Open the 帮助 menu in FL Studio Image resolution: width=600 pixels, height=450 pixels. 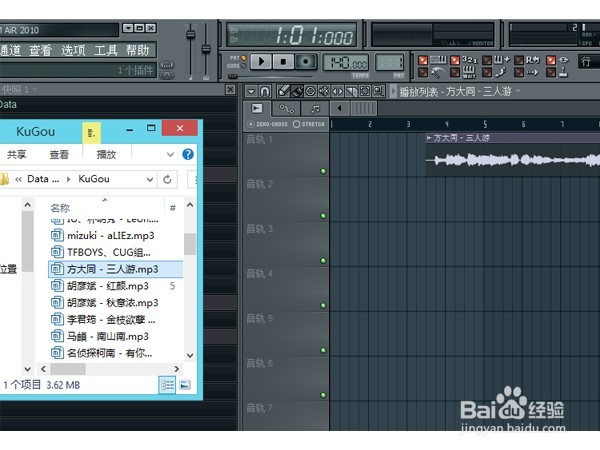(x=137, y=50)
